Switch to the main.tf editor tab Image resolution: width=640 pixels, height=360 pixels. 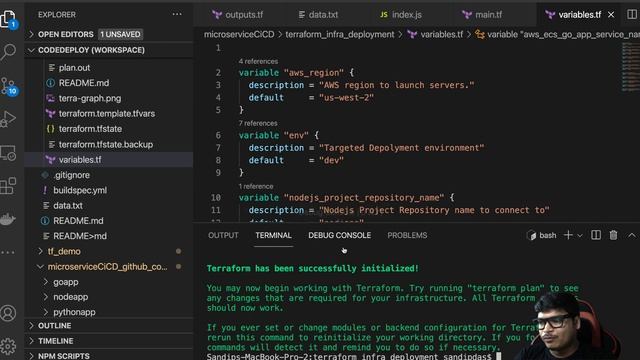pyautogui.click(x=482, y=15)
